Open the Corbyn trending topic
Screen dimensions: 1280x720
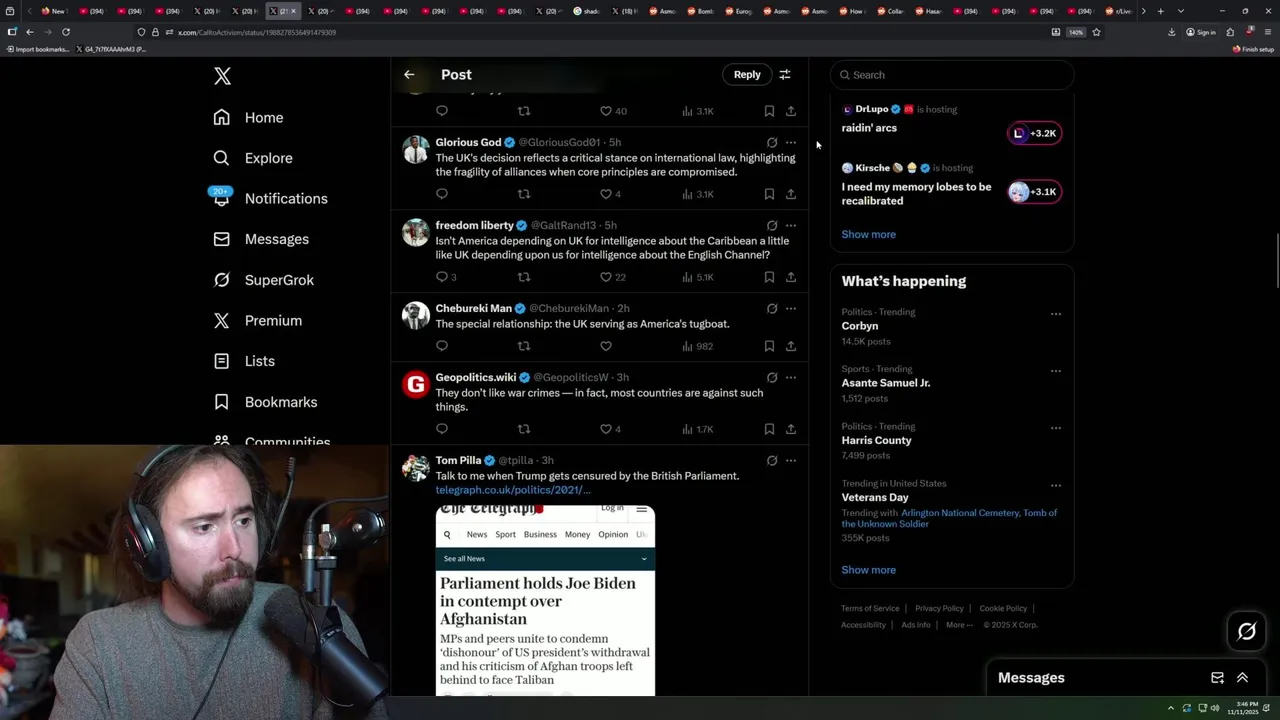(860, 326)
